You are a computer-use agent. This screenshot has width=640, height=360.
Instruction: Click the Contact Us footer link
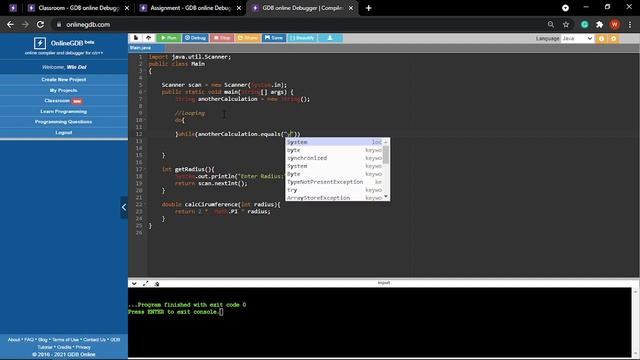pos(94,340)
